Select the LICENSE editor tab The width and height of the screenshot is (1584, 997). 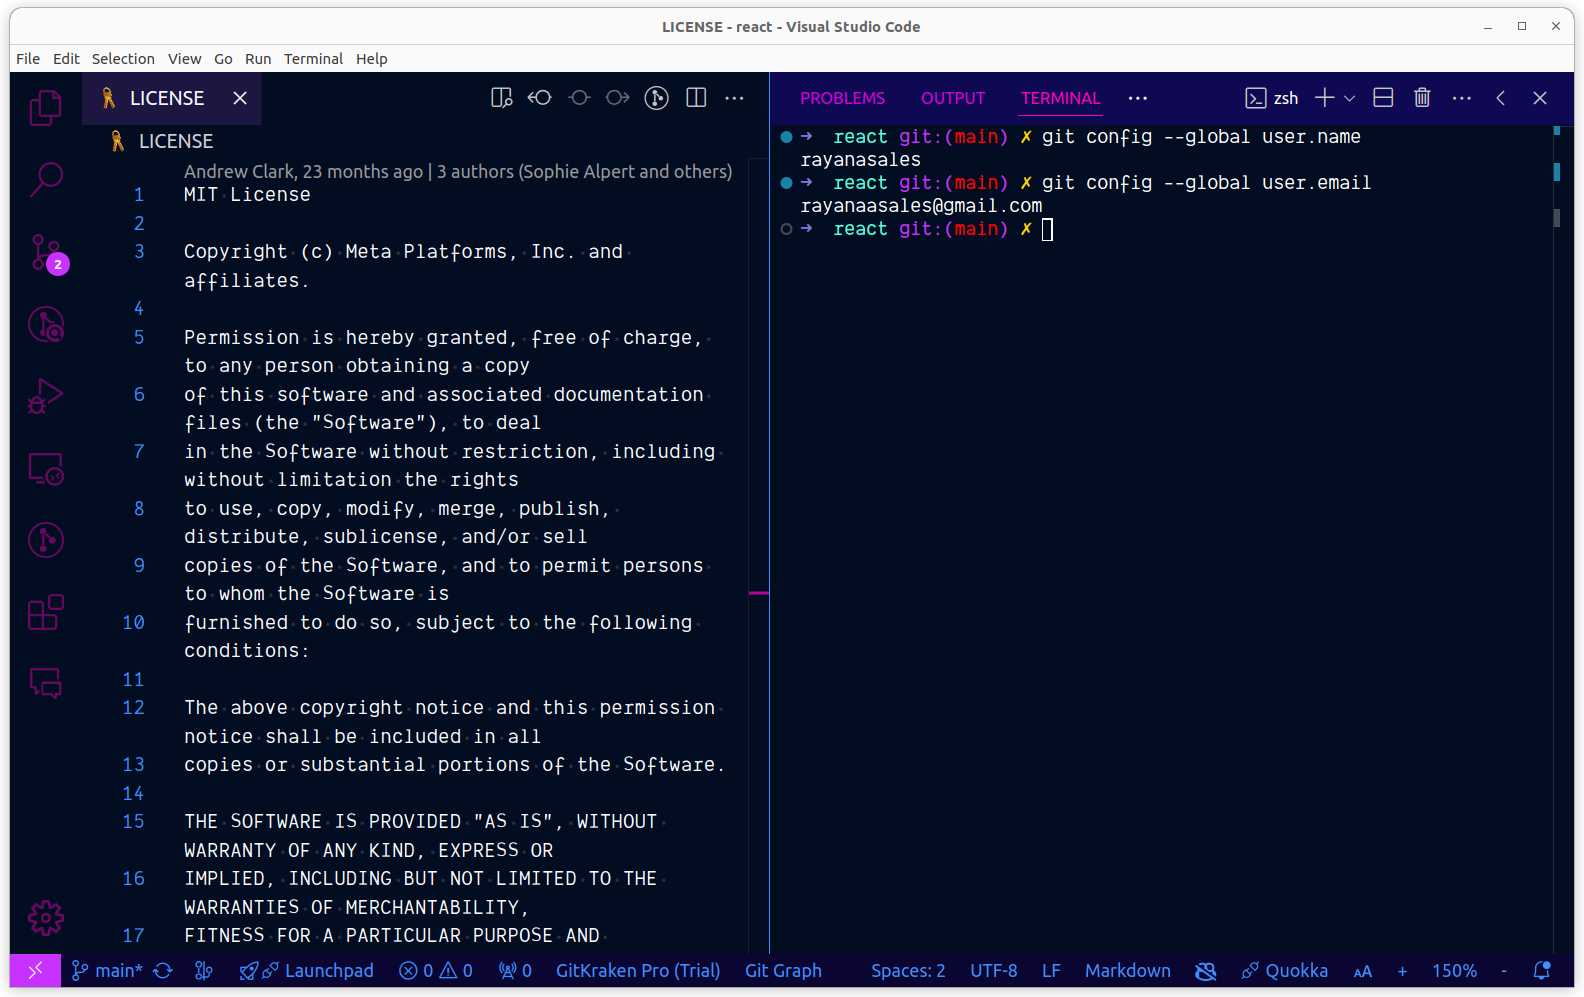coord(172,98)
